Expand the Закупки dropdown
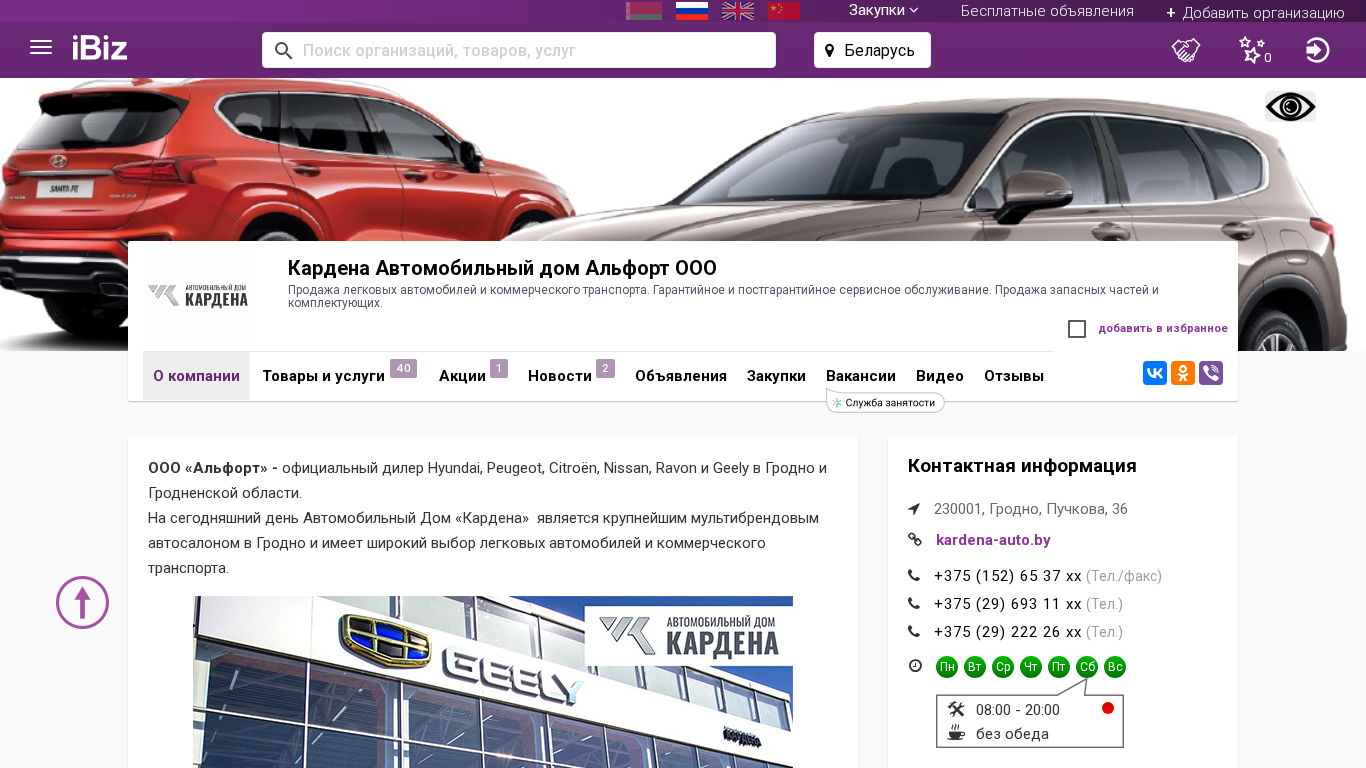Viewport: 1366px width, 768px height. [884, 11]
